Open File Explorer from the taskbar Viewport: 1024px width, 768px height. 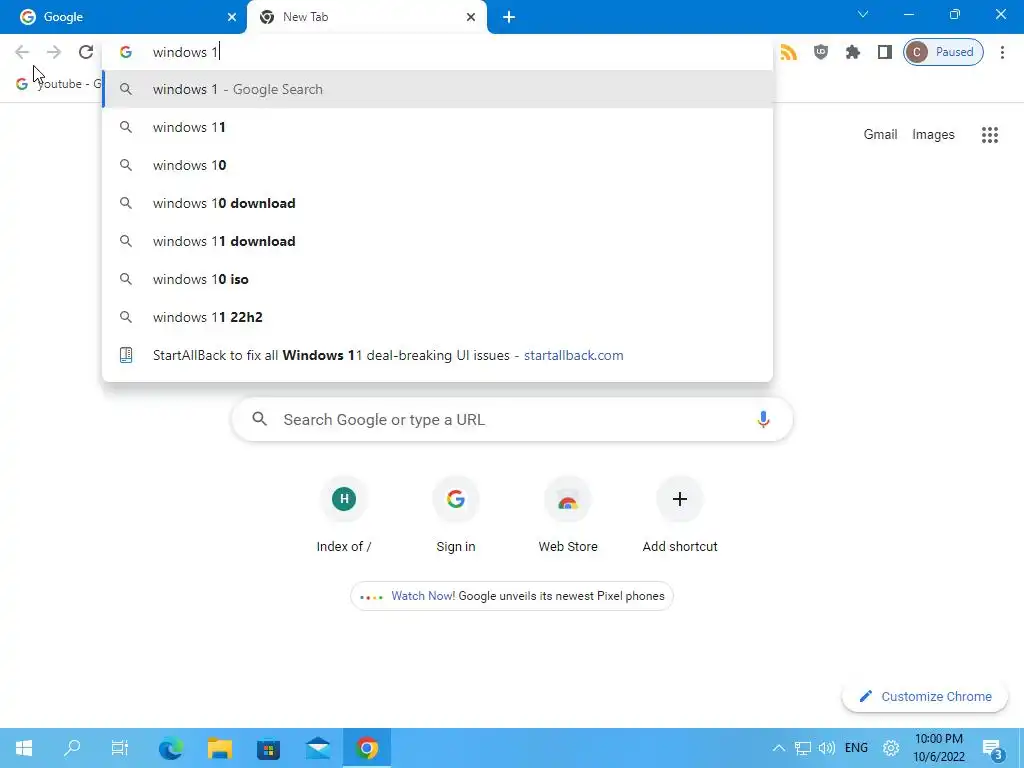pyautogui.click(x=220, y=748)
